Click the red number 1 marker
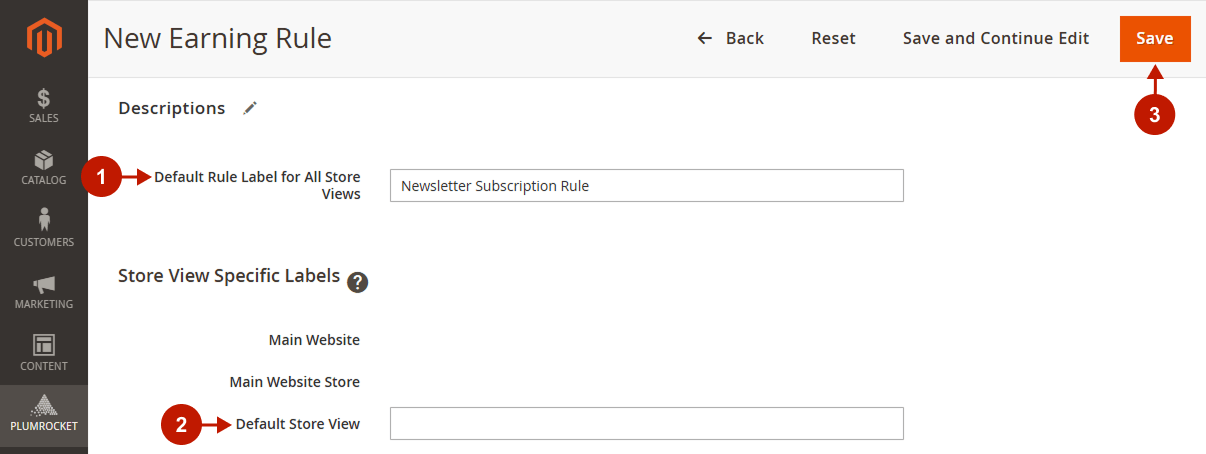This screenshot has width=1206, height=454. tap(99, 178)
